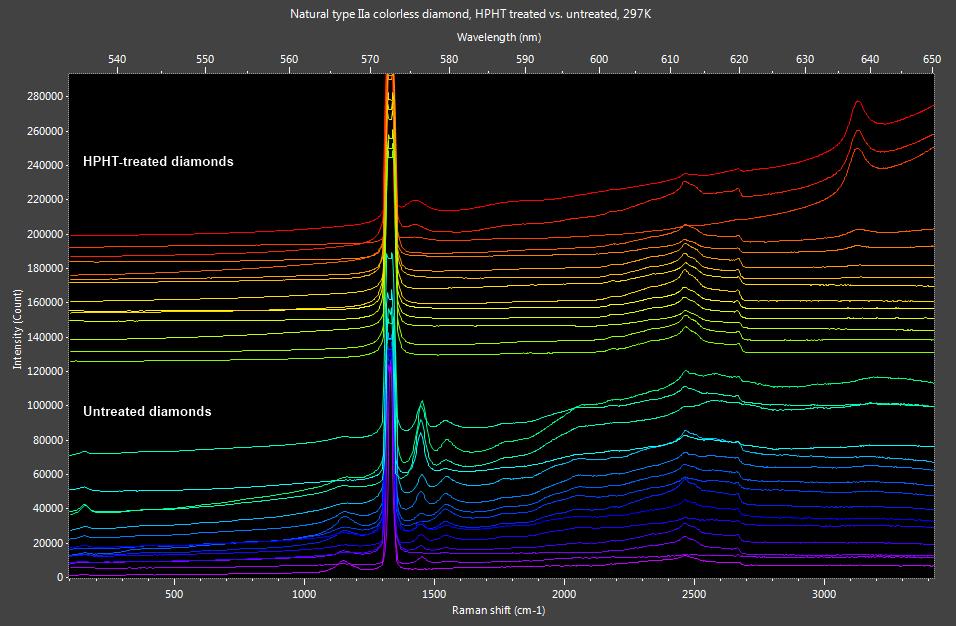The width and height of the screenshot is (956, 626).
Task: Click the 40000 intensity tick label
Action: click(48, 508)
